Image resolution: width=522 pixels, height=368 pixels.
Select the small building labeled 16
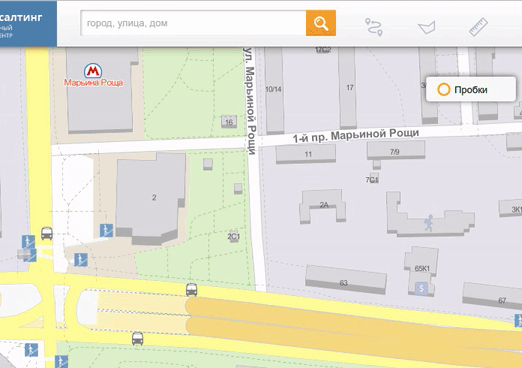point(229,122)
